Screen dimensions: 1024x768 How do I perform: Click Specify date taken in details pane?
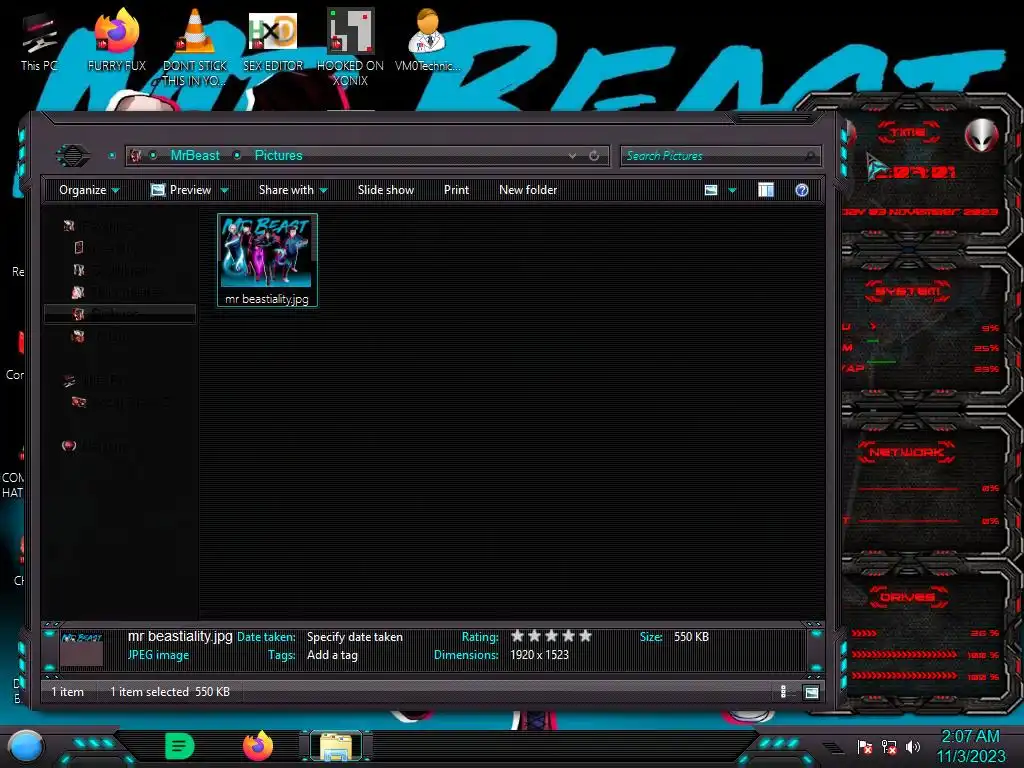tap(355, 637)
